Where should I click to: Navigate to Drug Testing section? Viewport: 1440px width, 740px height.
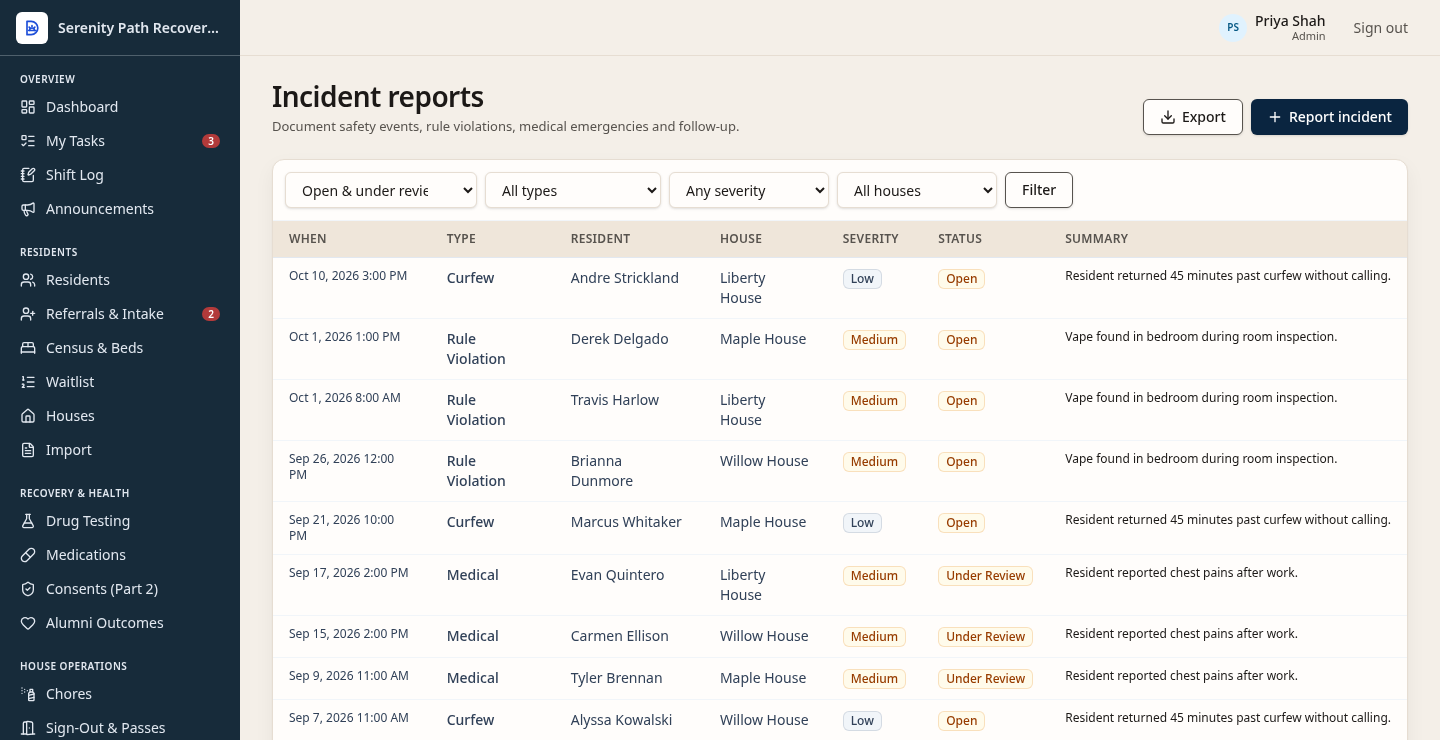pyautogui.click(x=120, y=521)
